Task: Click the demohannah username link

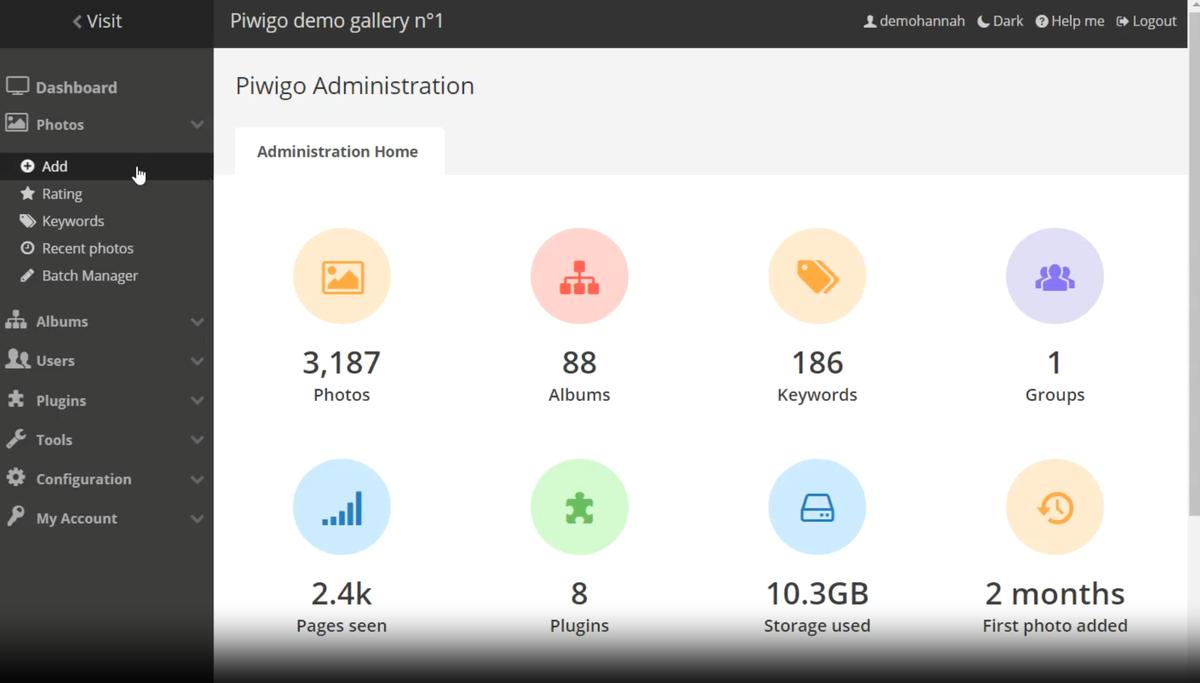Action: point(922,21)
